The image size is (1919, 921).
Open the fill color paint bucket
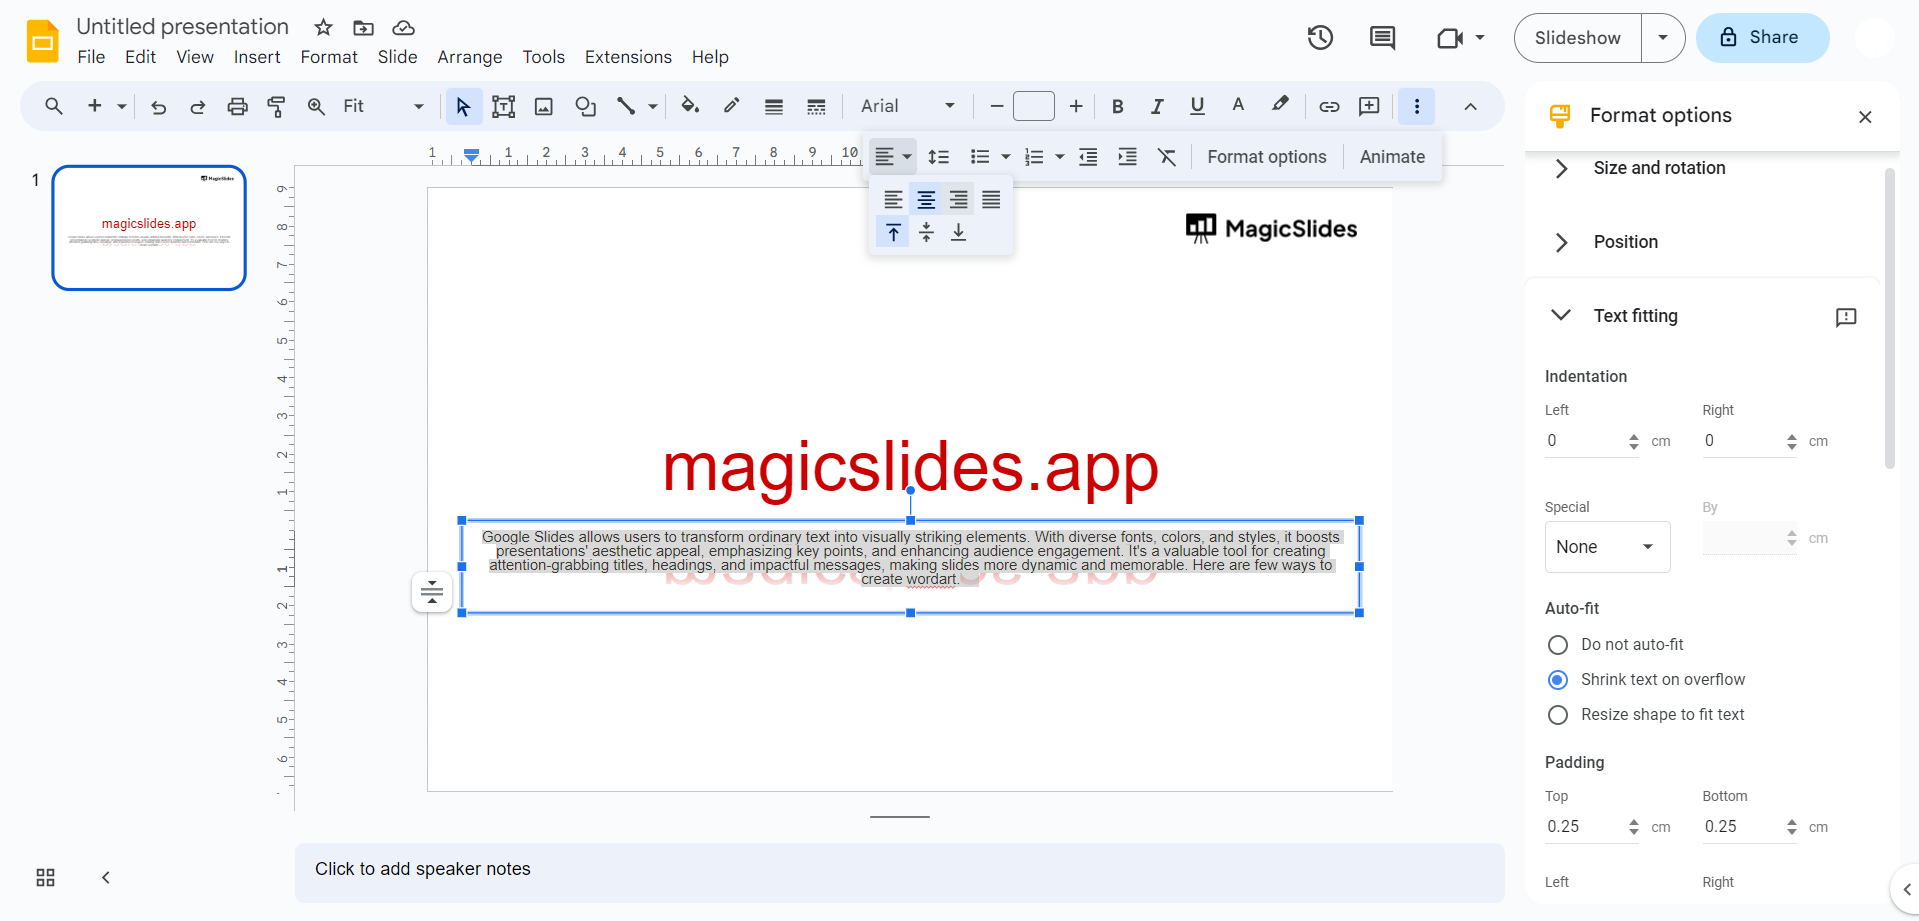click(x=690, y=106)
